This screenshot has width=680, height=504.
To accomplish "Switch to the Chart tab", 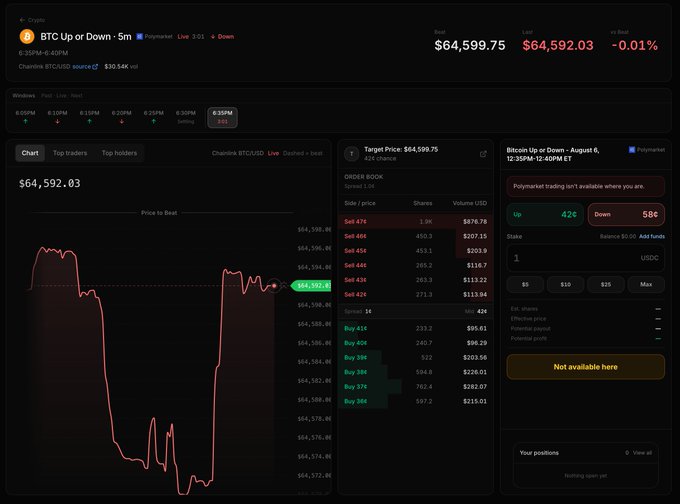I will tap(30, 153).
